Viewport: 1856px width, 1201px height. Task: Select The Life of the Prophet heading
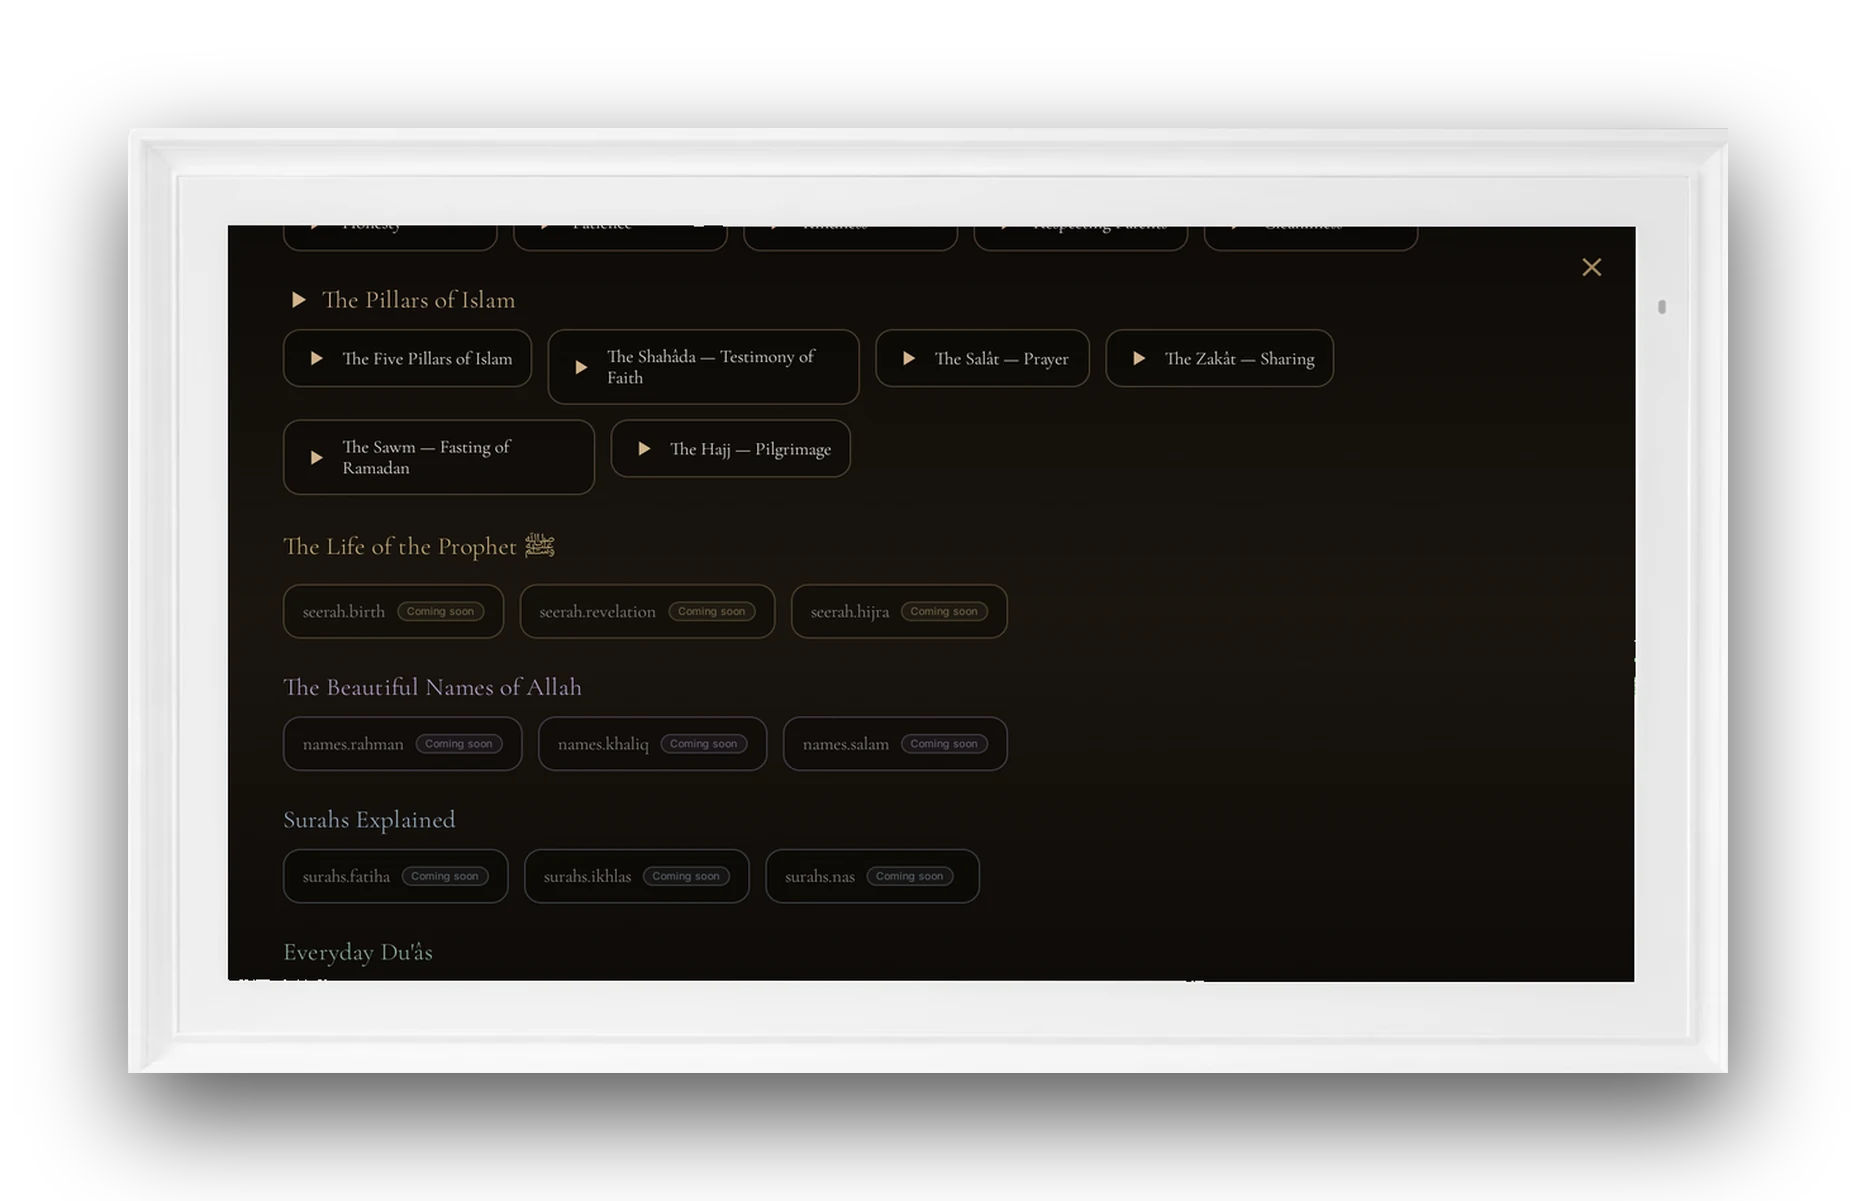pyautogui.click(x=400, y=546)
